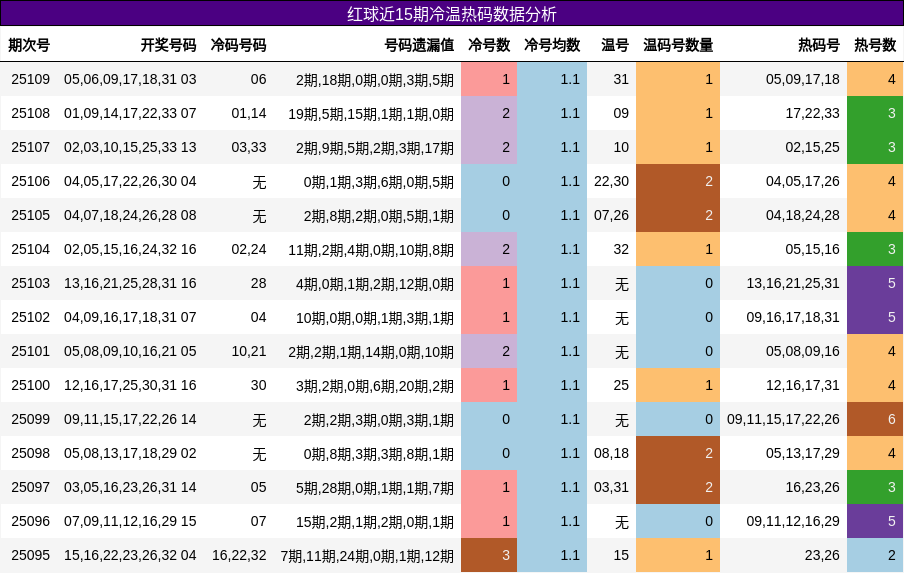Select period number 25098
904x573 pixels.
[31, 453]
